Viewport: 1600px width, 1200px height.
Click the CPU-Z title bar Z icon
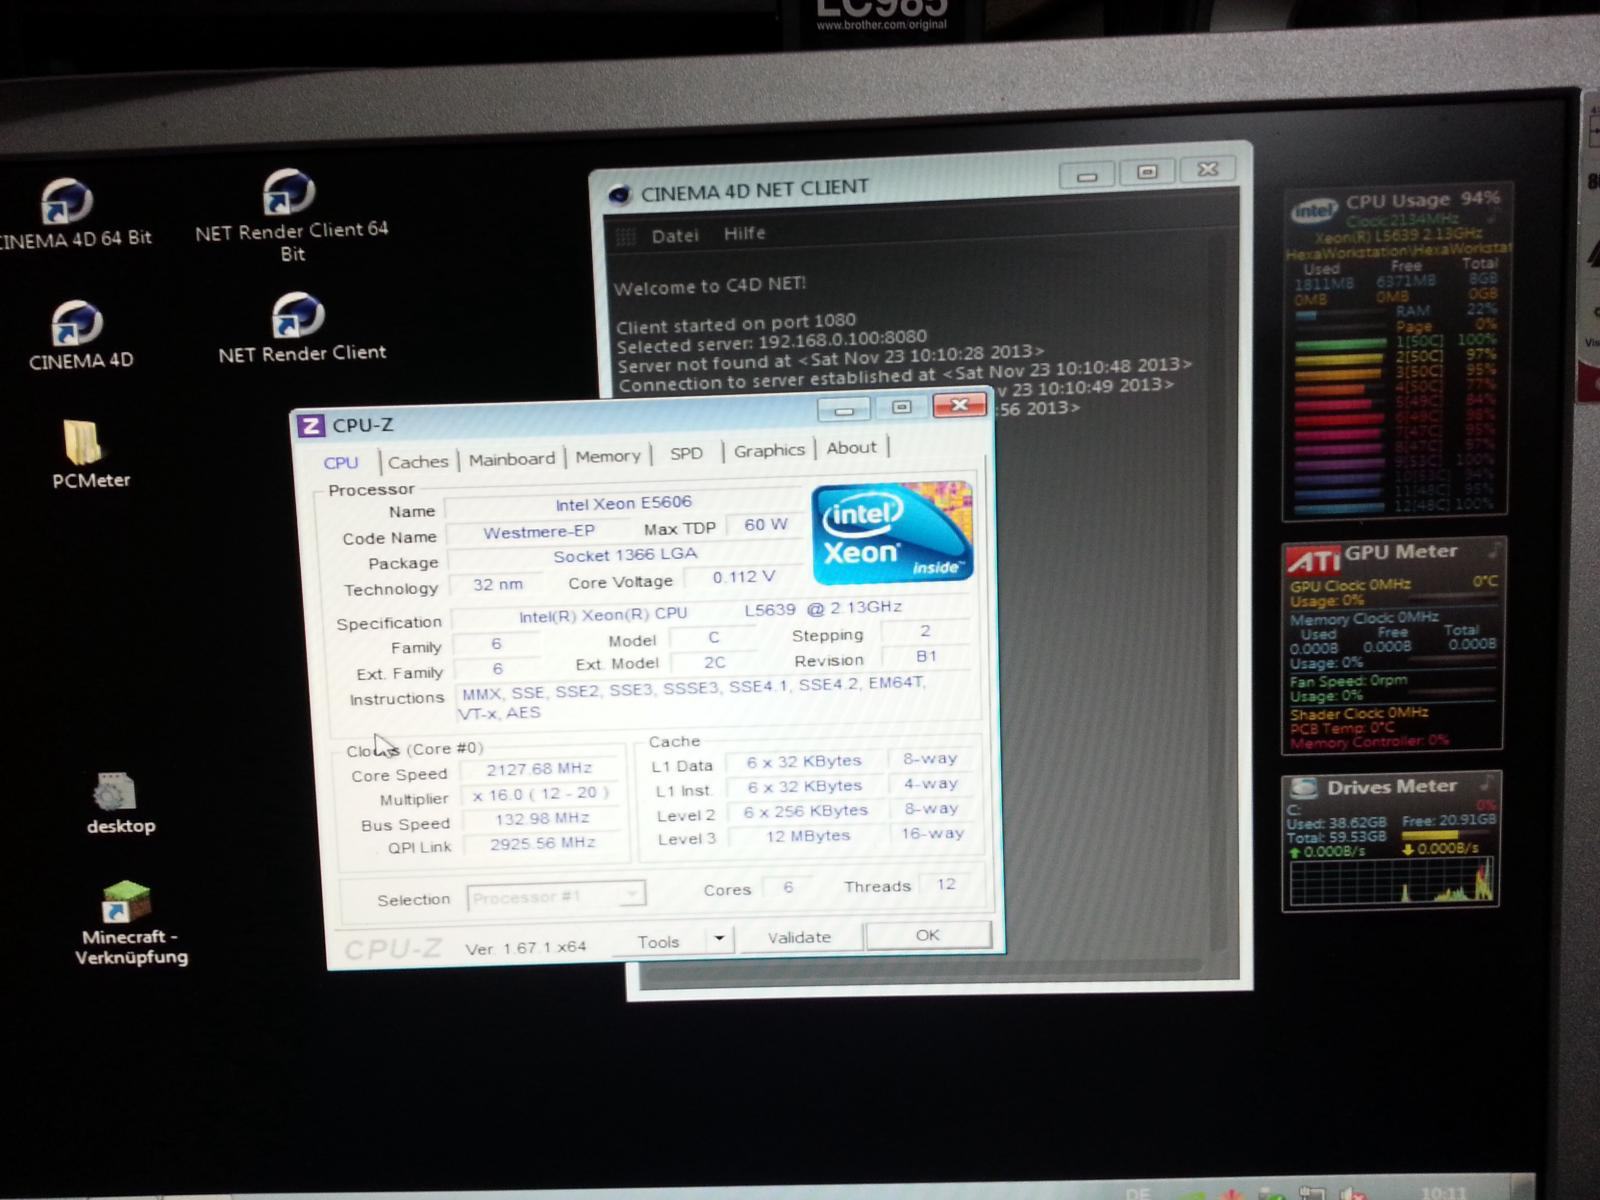[x=311, y=426]
